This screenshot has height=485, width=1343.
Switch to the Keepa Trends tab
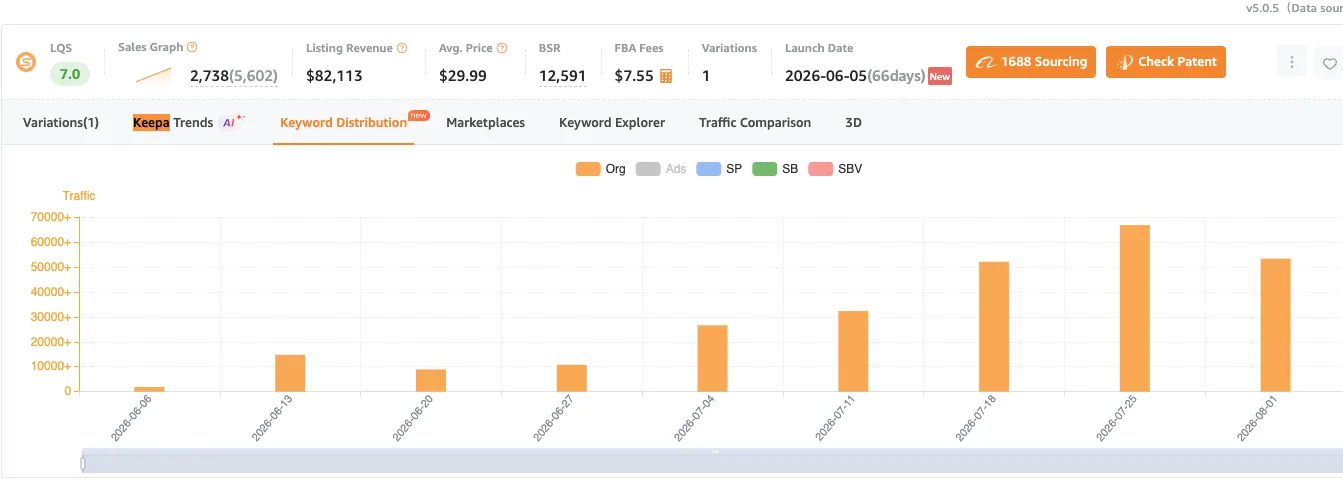(x=188, y=123)
